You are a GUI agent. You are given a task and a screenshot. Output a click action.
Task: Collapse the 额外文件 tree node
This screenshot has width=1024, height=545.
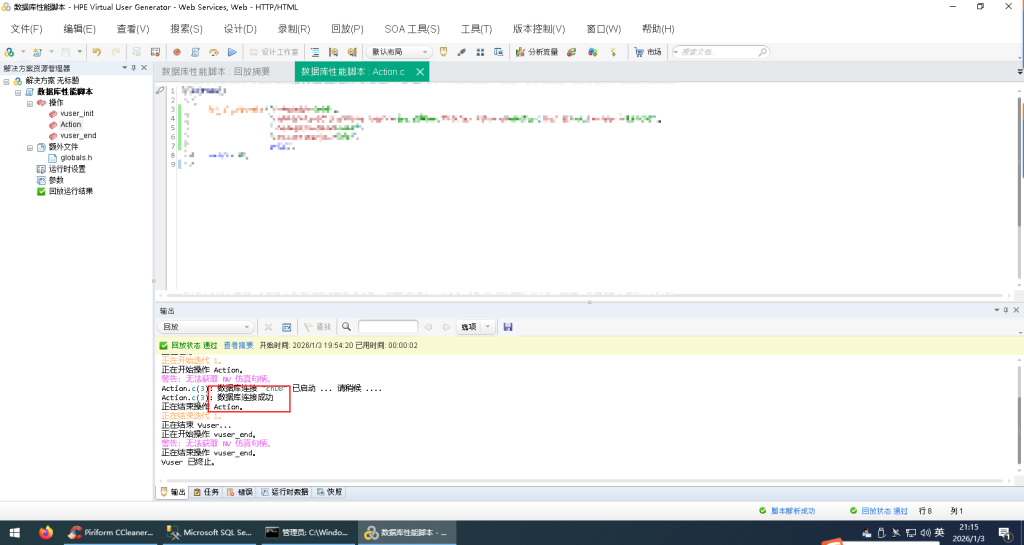coord(30,147)
